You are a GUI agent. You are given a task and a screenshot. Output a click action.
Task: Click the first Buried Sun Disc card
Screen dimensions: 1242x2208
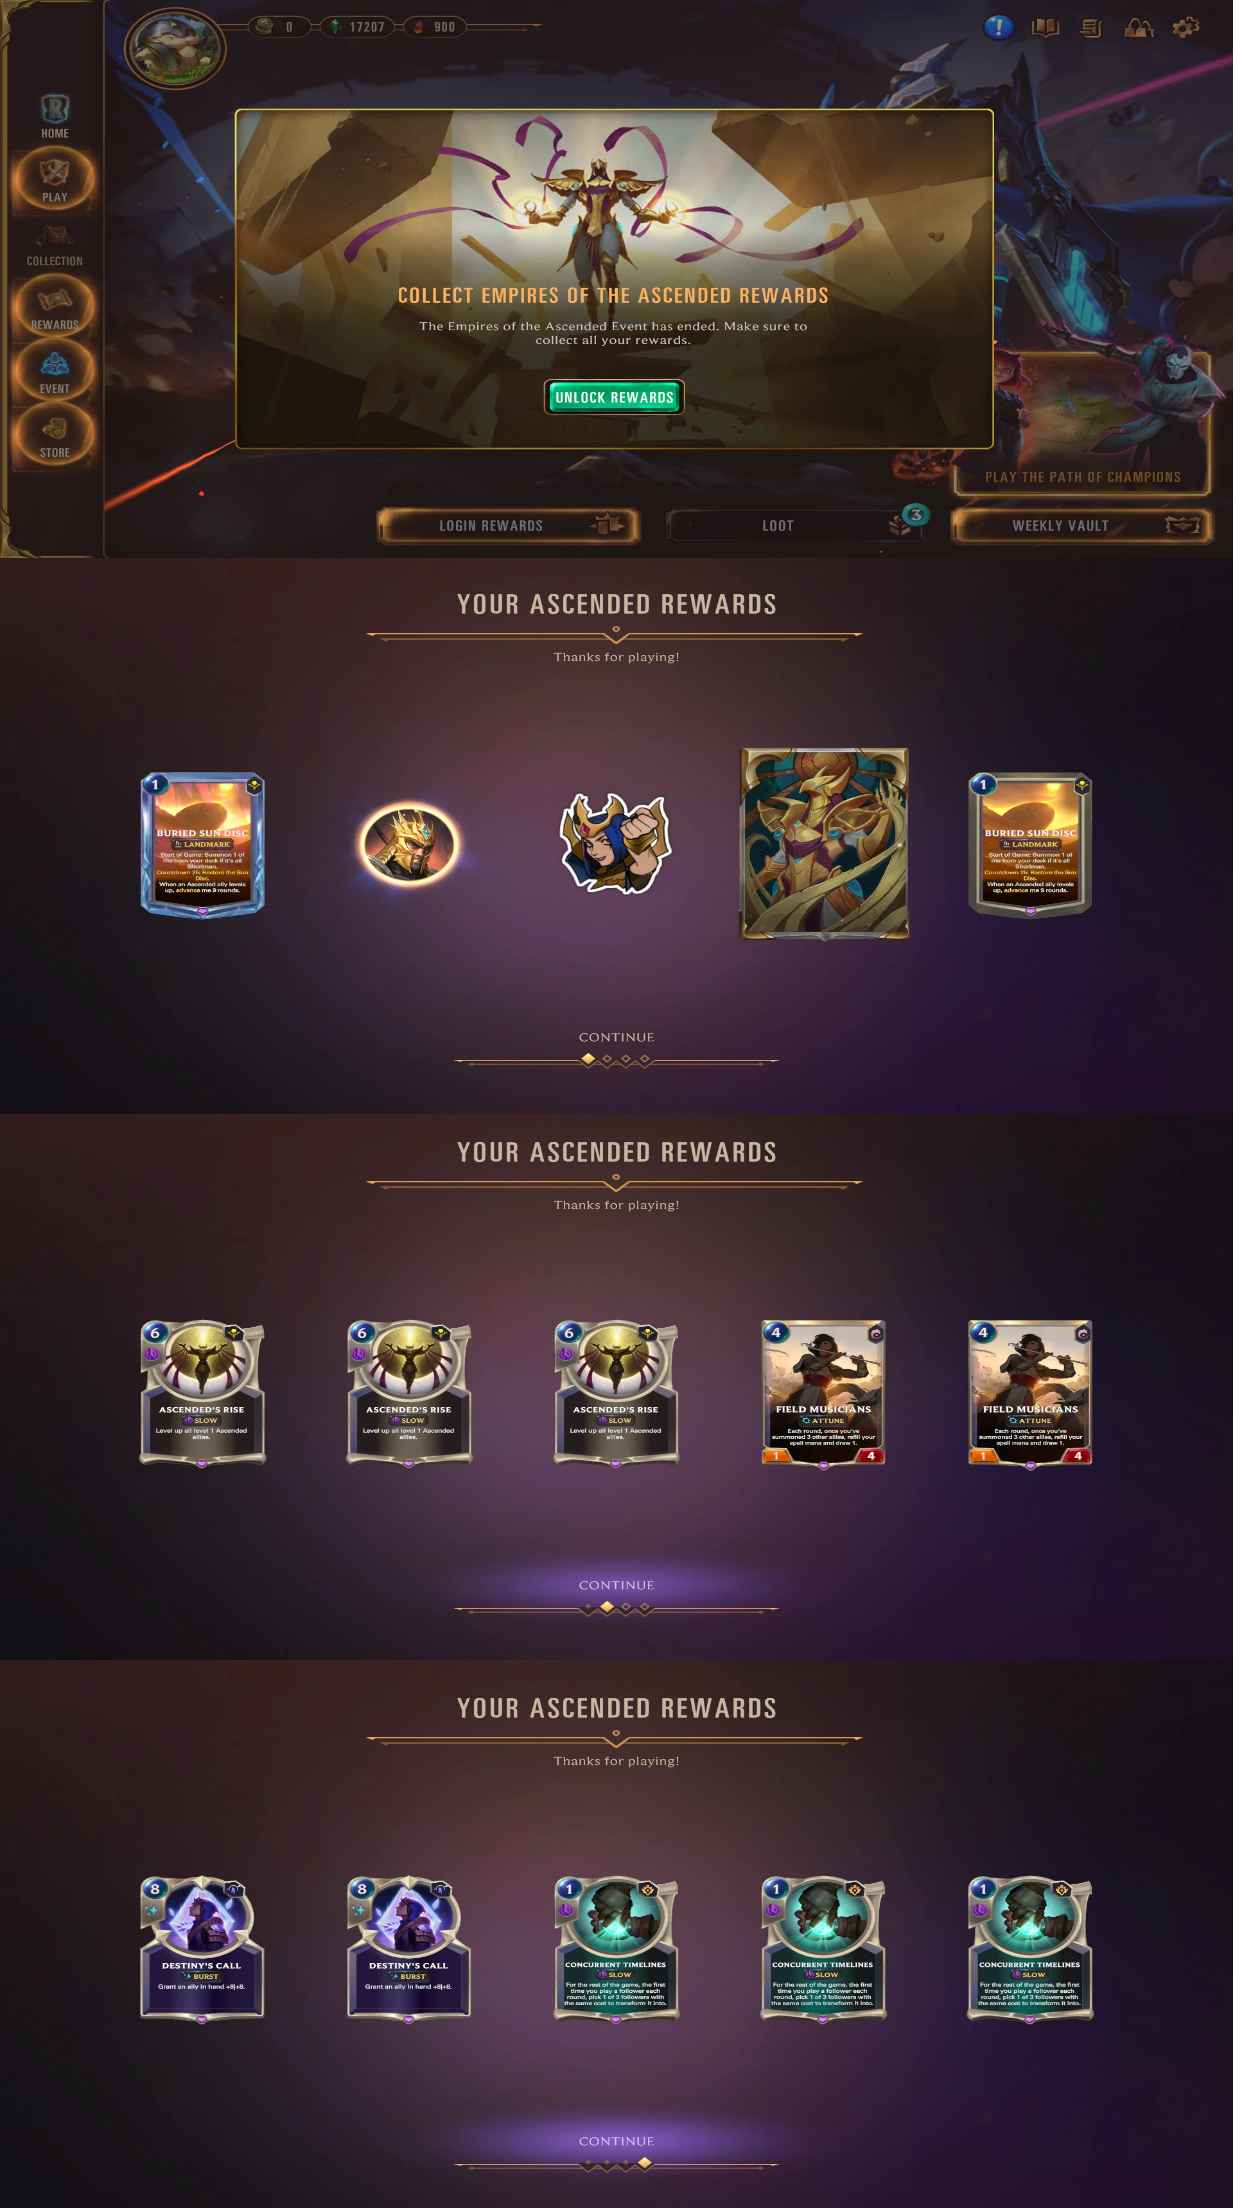[203, 844]
